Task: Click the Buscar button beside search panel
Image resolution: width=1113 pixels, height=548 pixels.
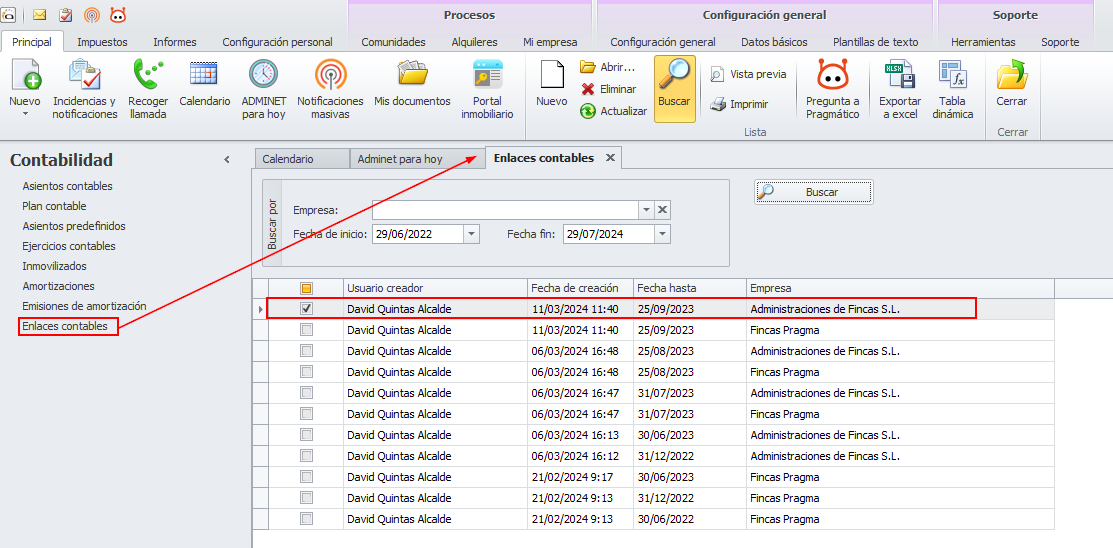Action: pos(814,192)
